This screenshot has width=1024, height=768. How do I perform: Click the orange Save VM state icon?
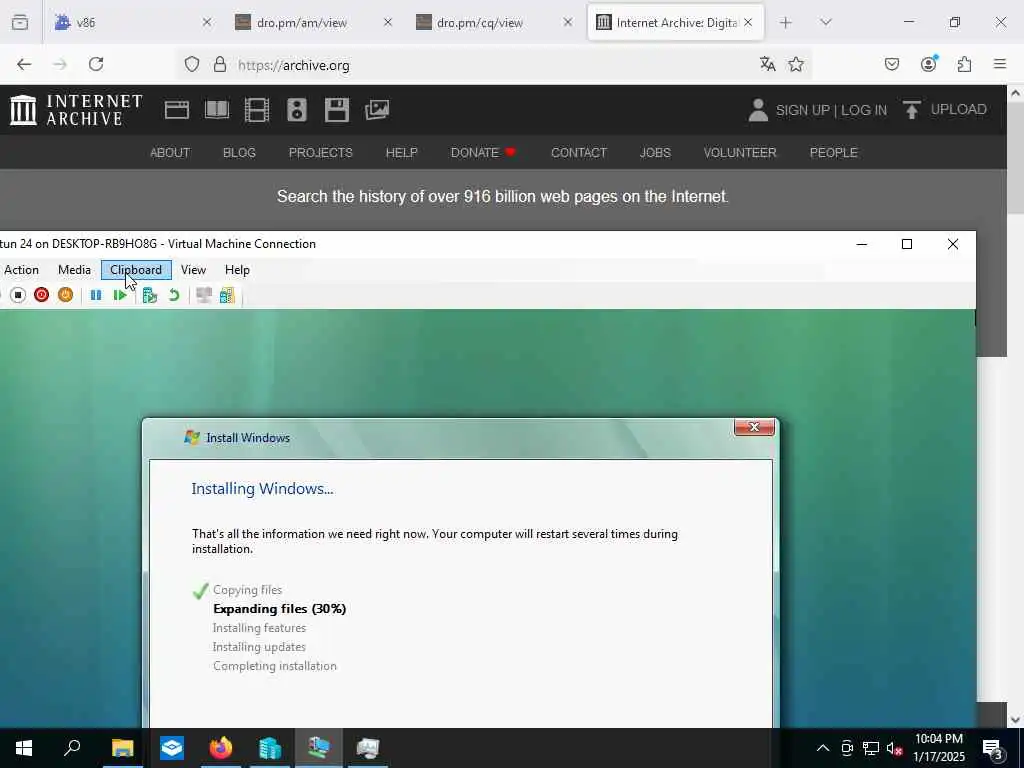click(x=65, y=295)
